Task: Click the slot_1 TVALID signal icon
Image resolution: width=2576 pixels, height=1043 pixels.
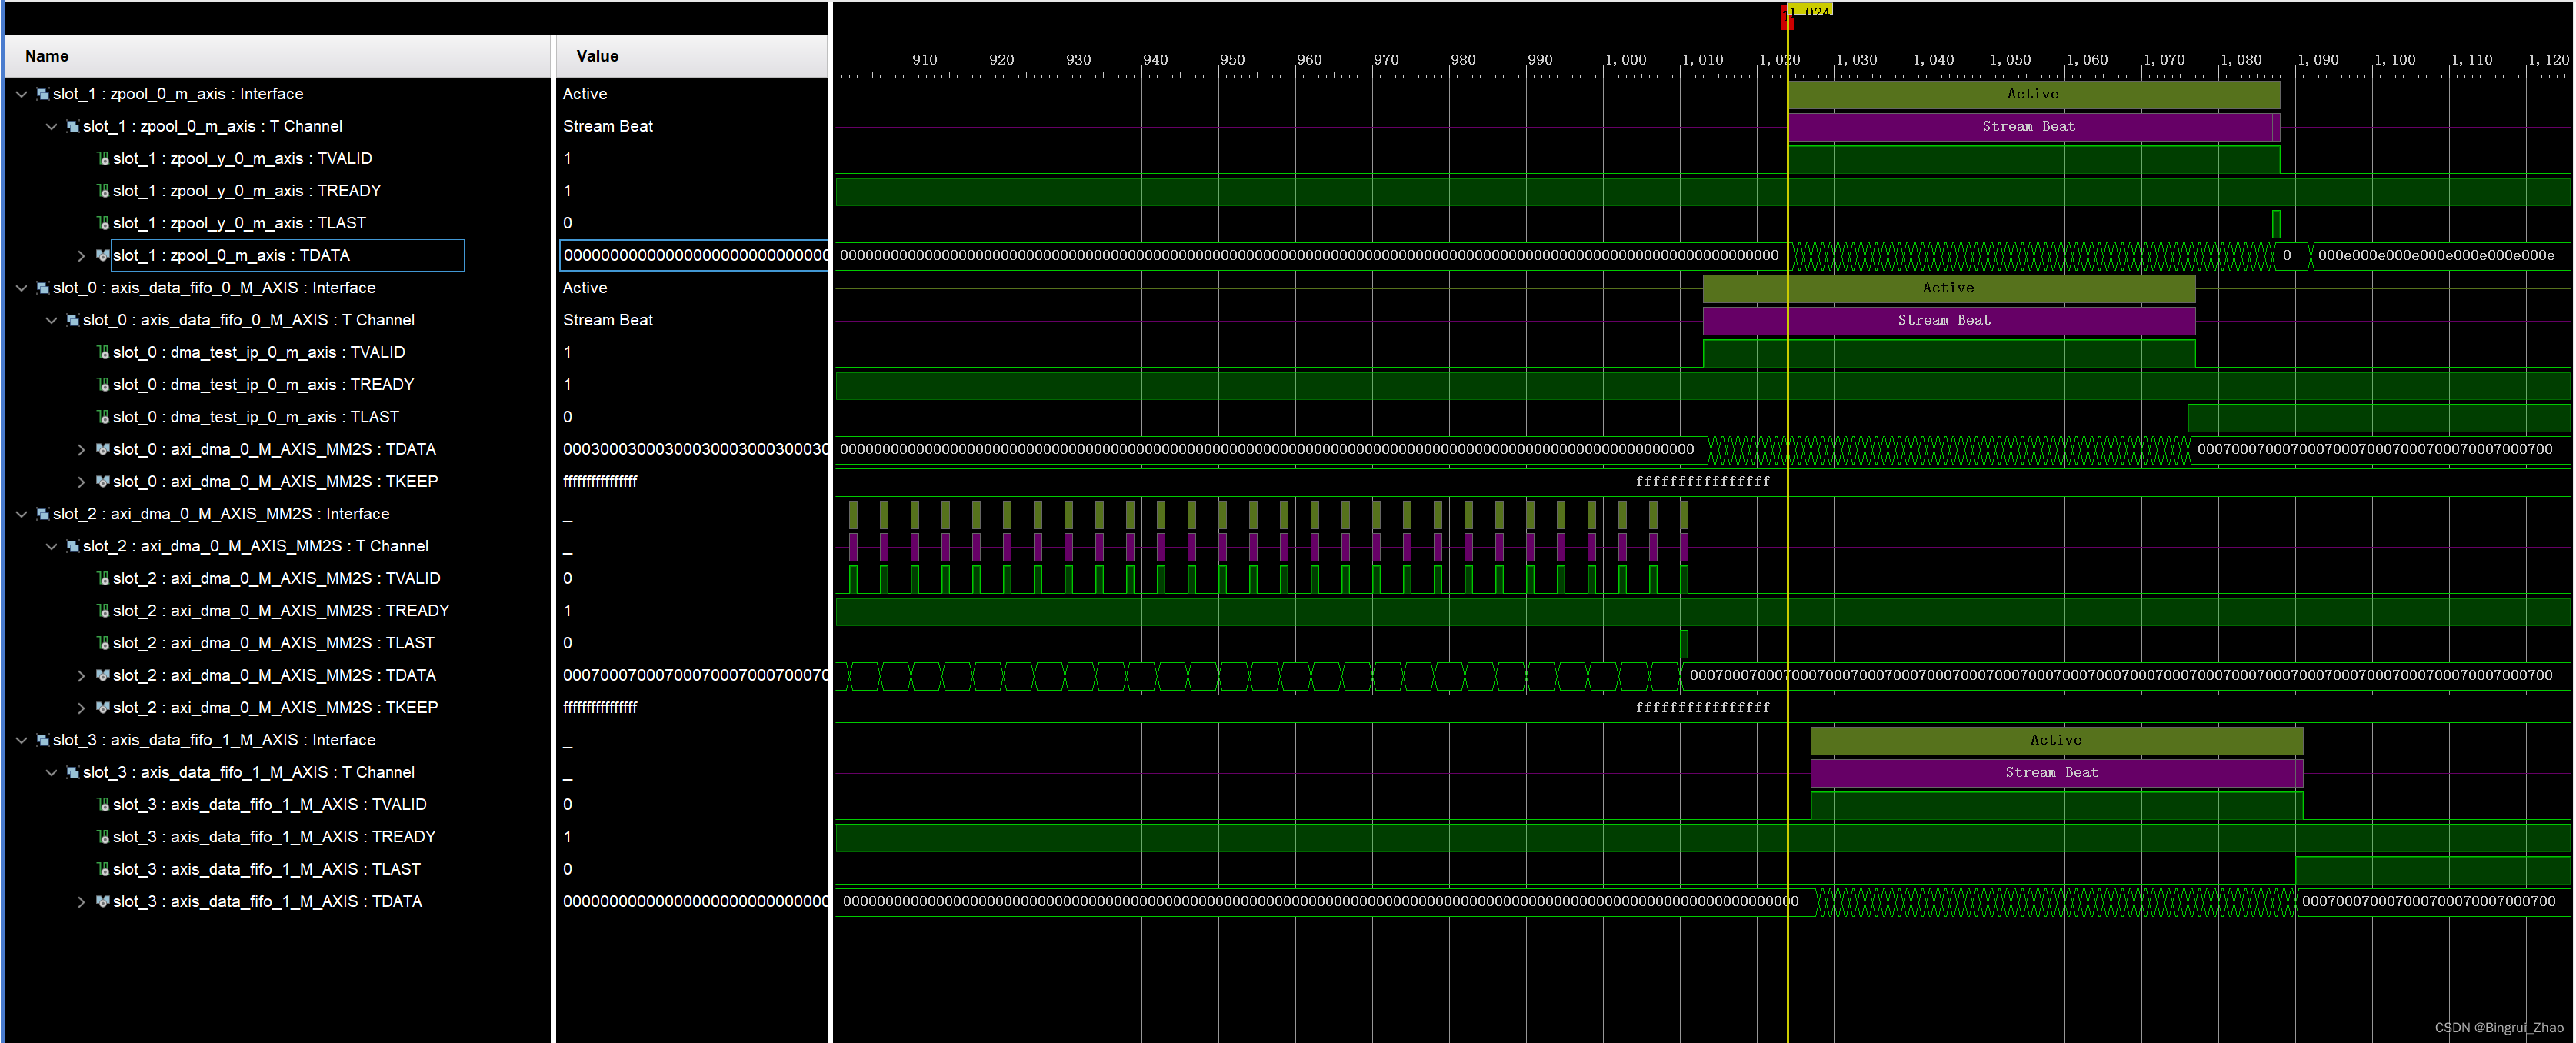Action: point(102,159)
